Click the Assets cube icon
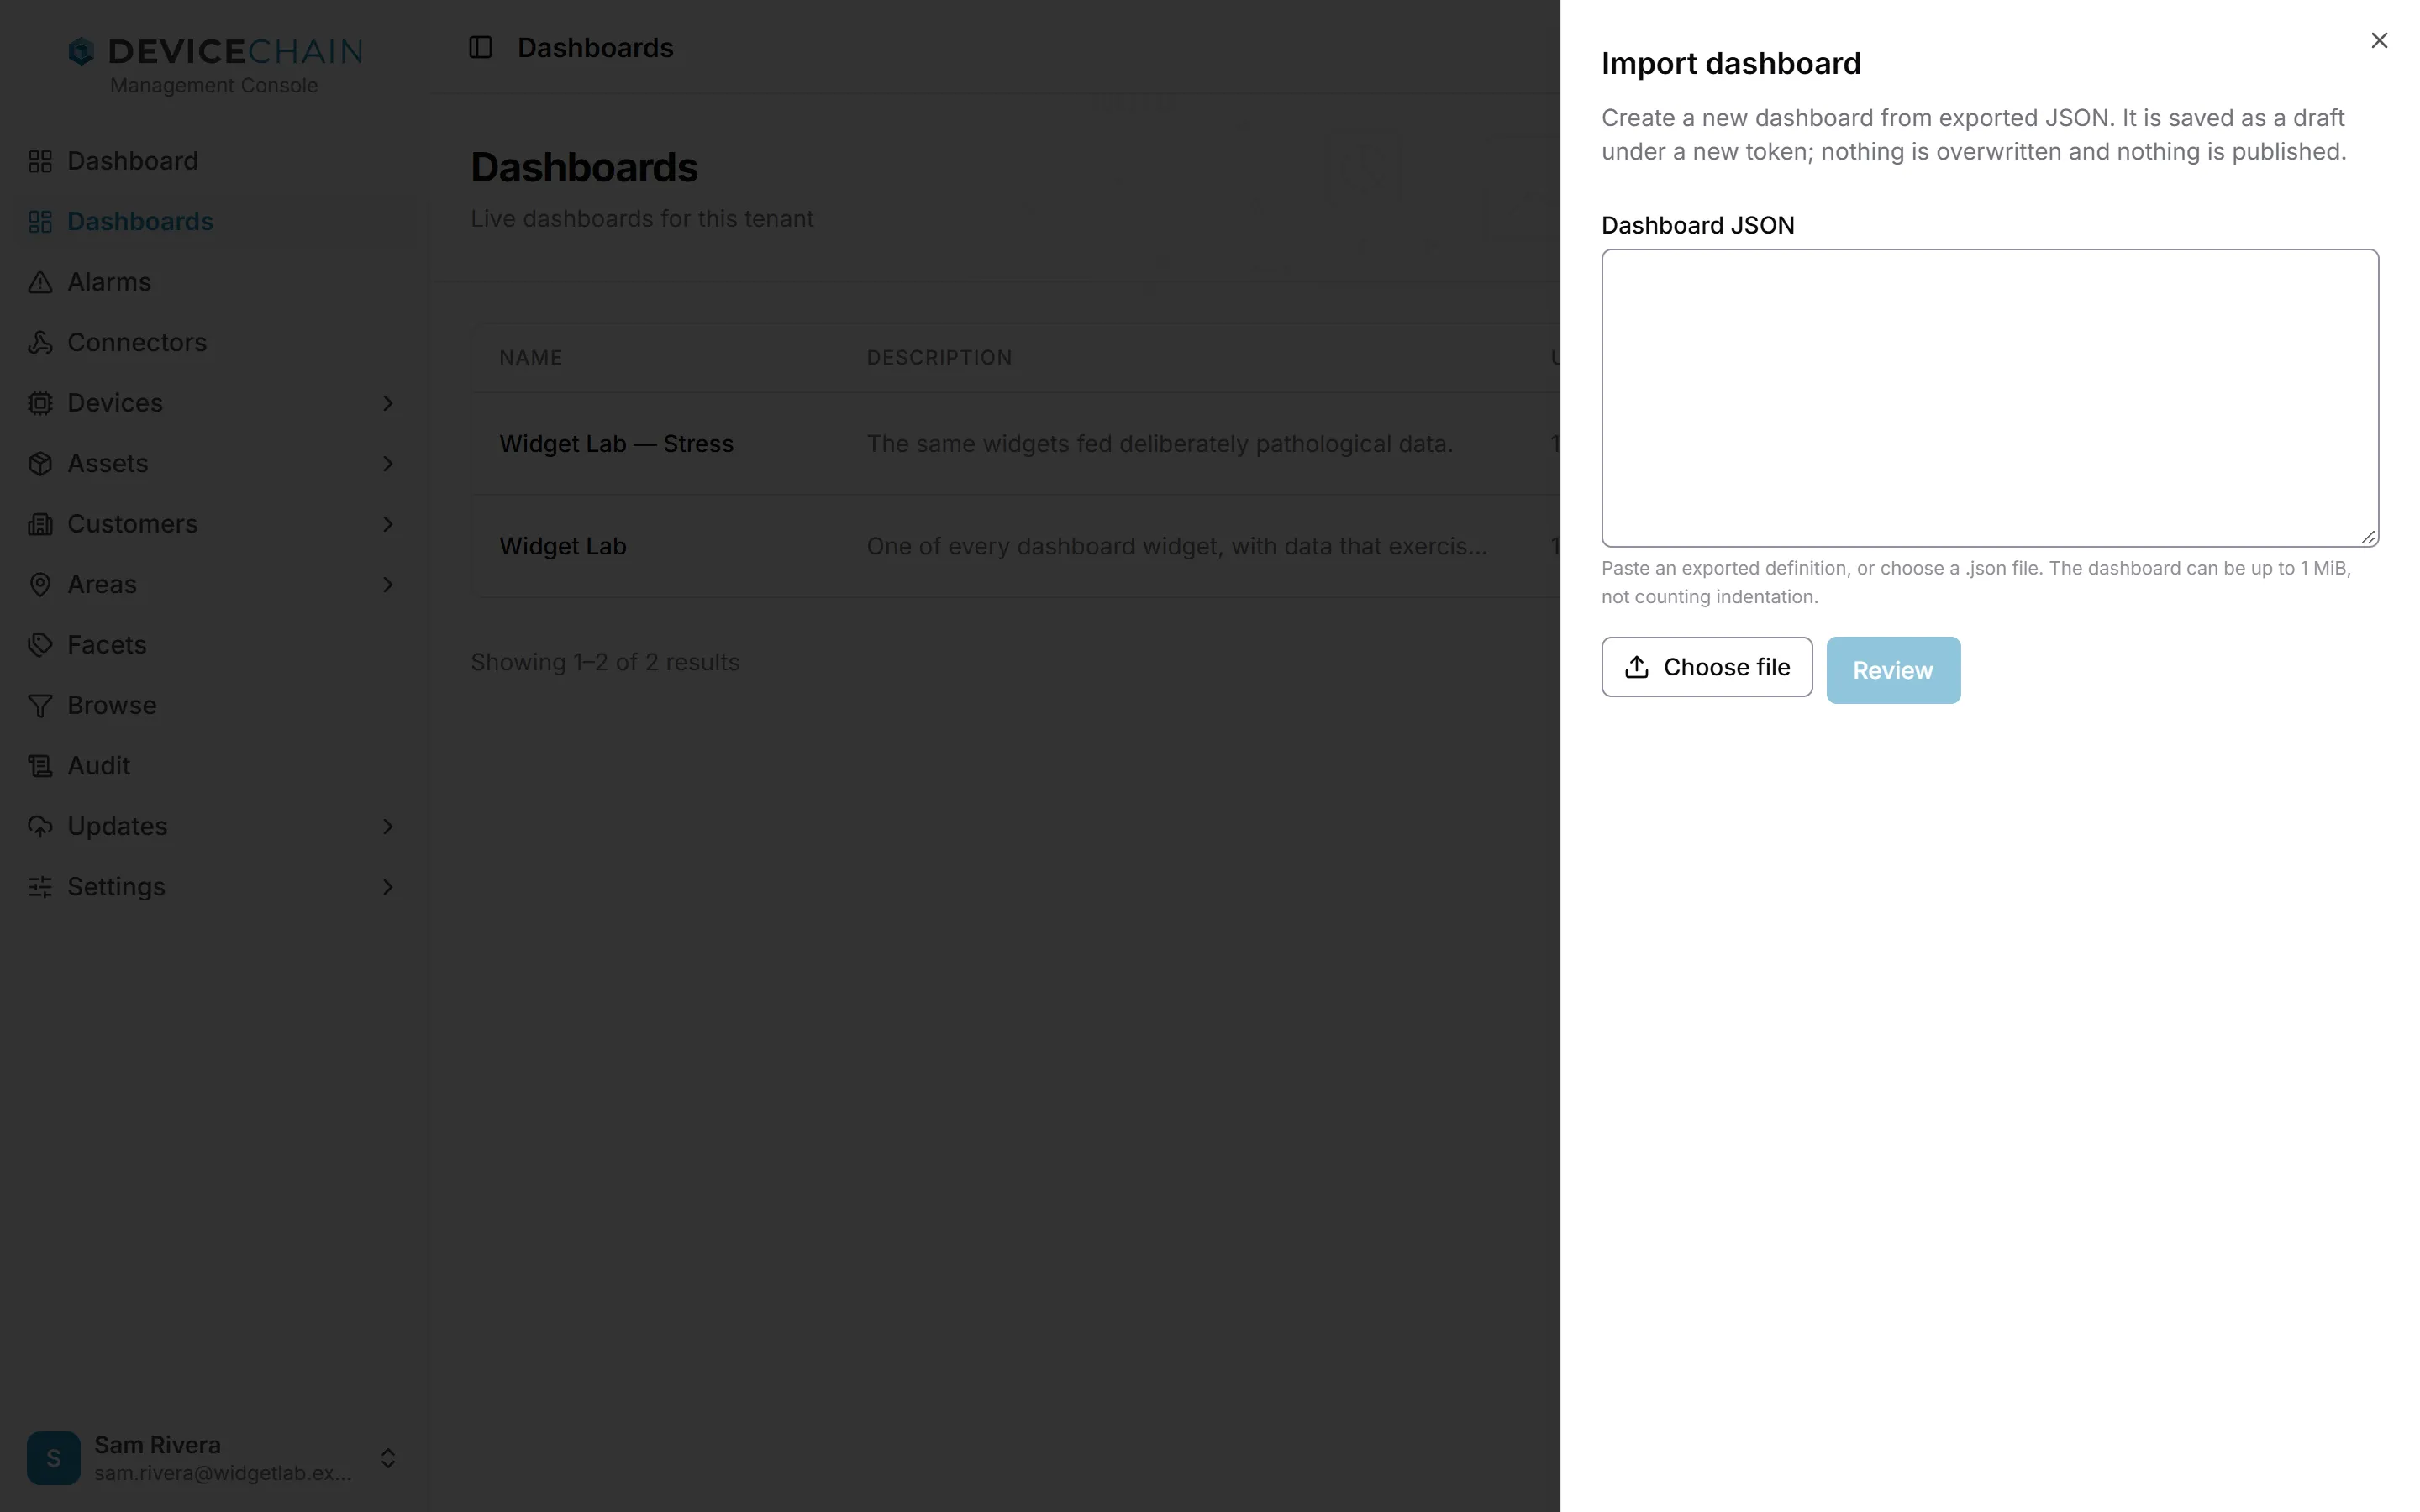 [x=40, y=464]
